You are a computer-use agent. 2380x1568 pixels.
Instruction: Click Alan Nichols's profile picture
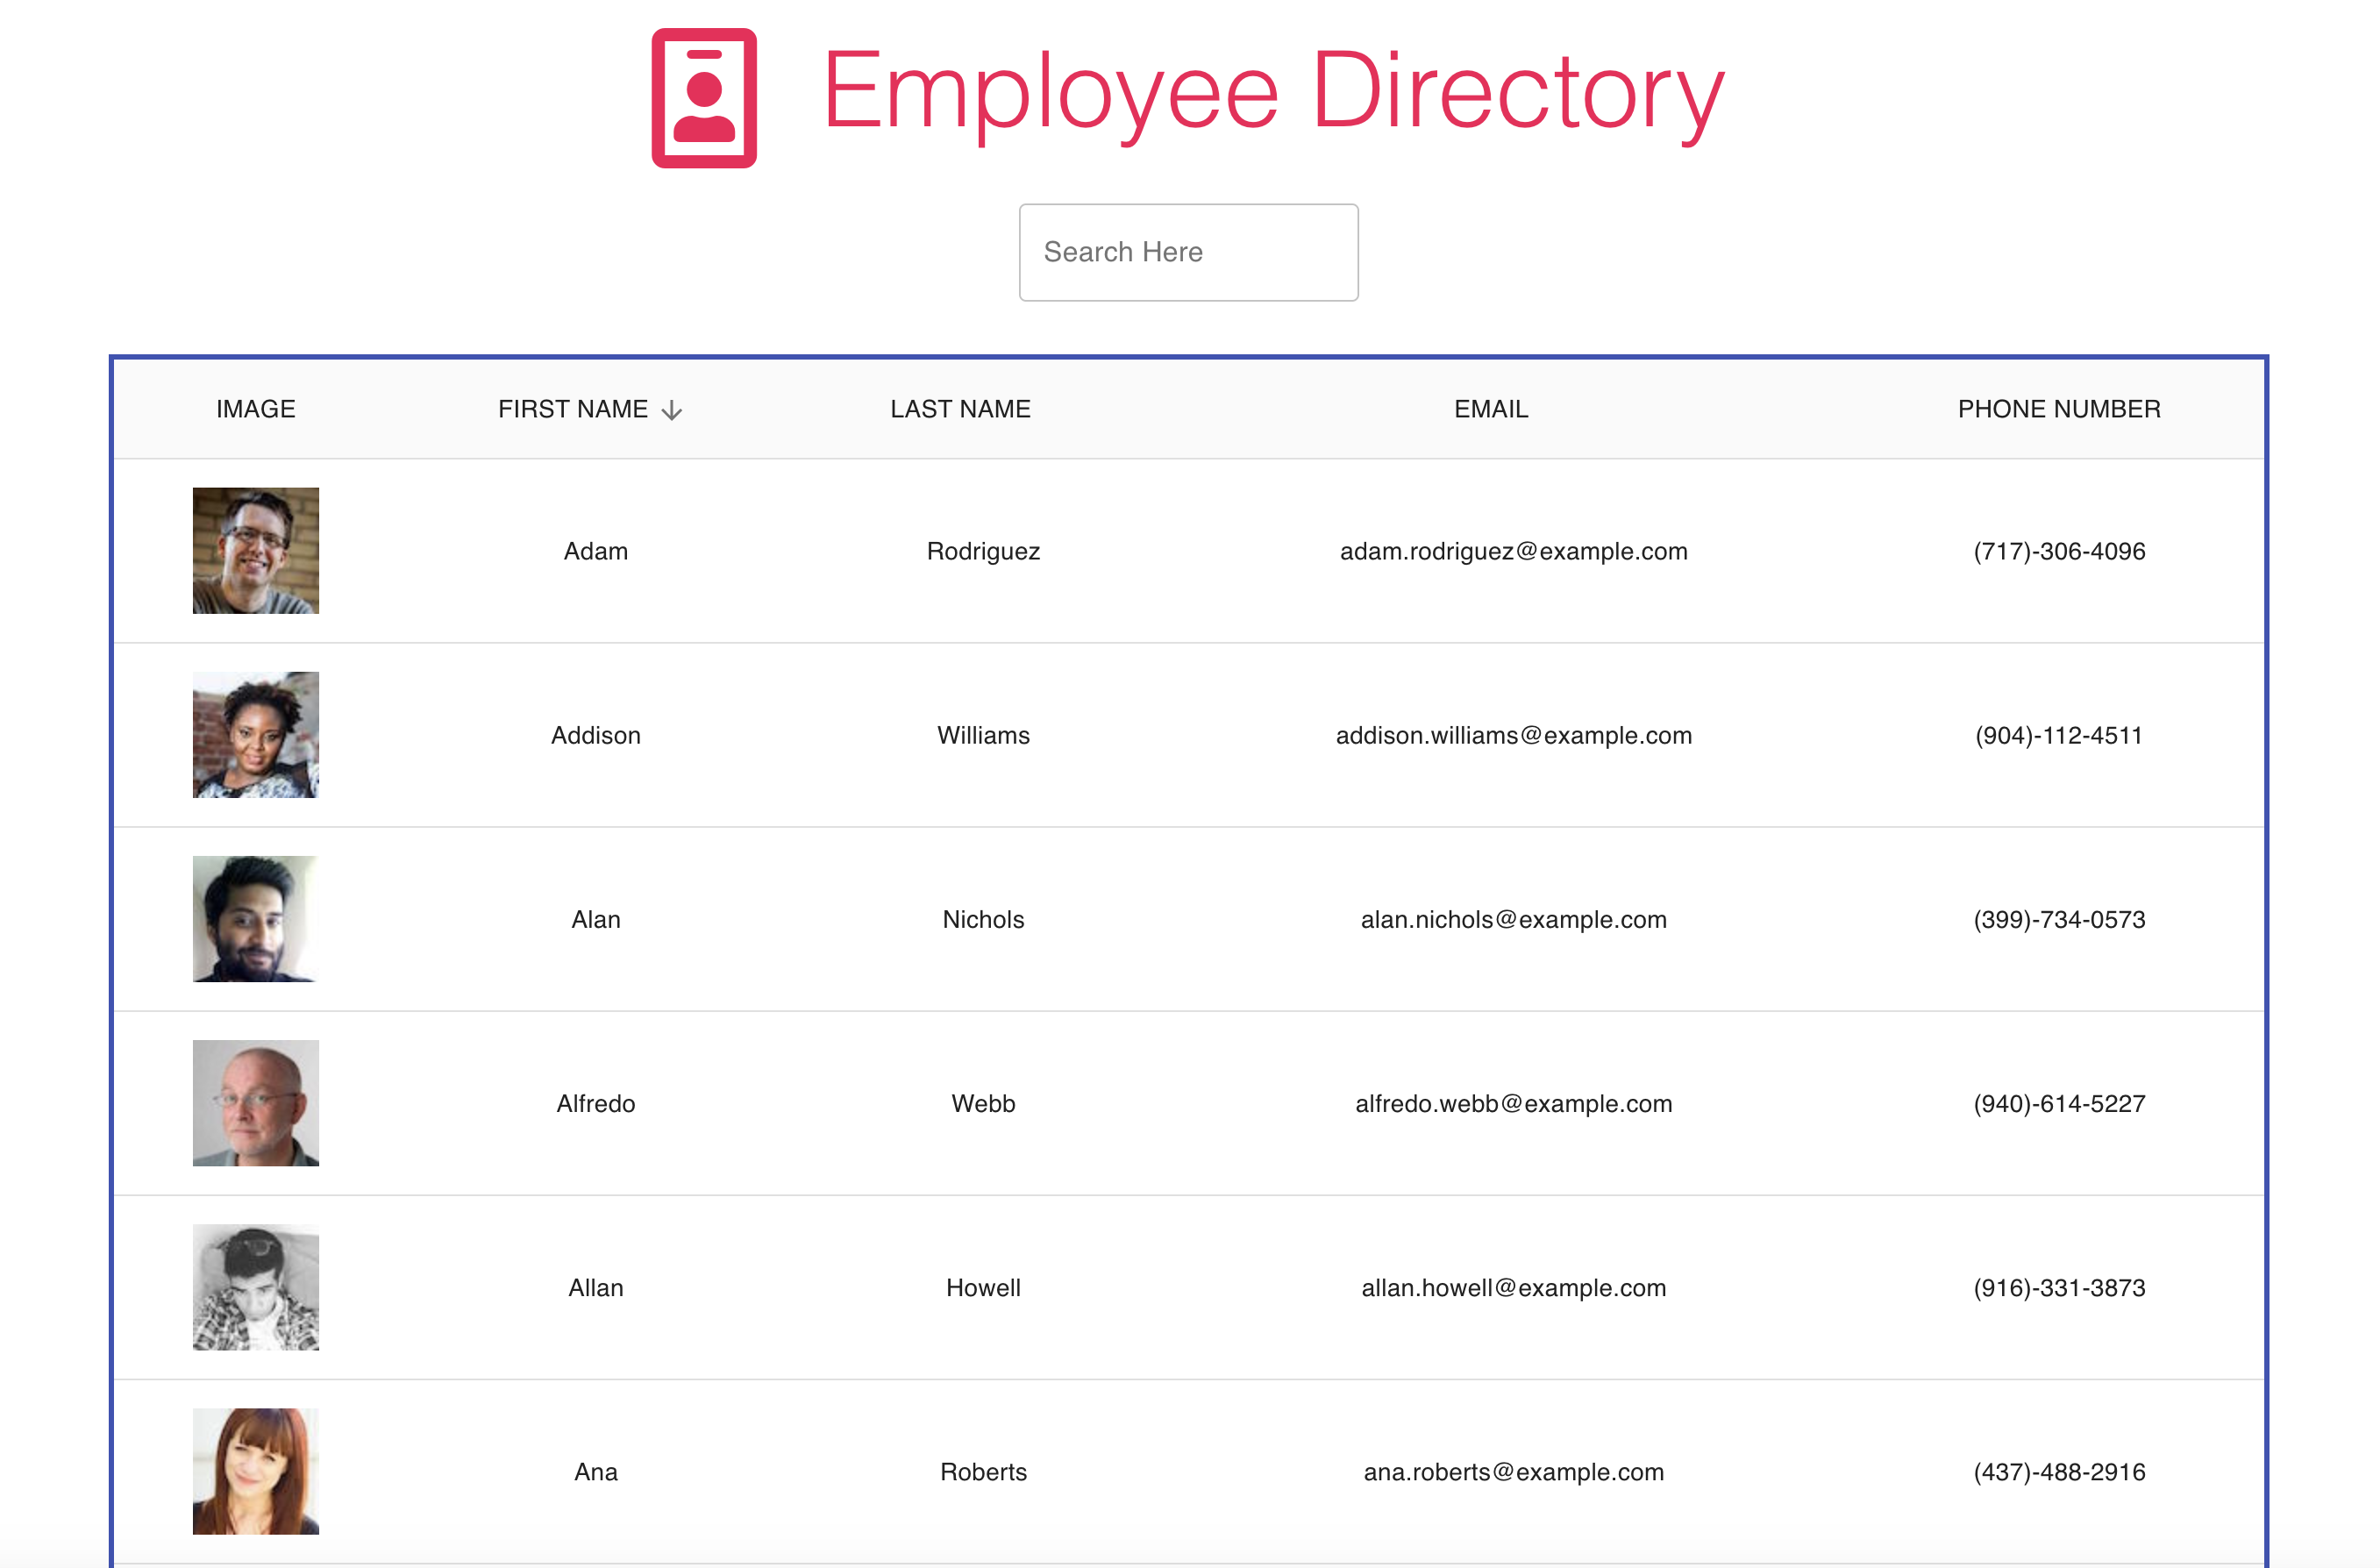pyautogui.click(x=255, y=919)
